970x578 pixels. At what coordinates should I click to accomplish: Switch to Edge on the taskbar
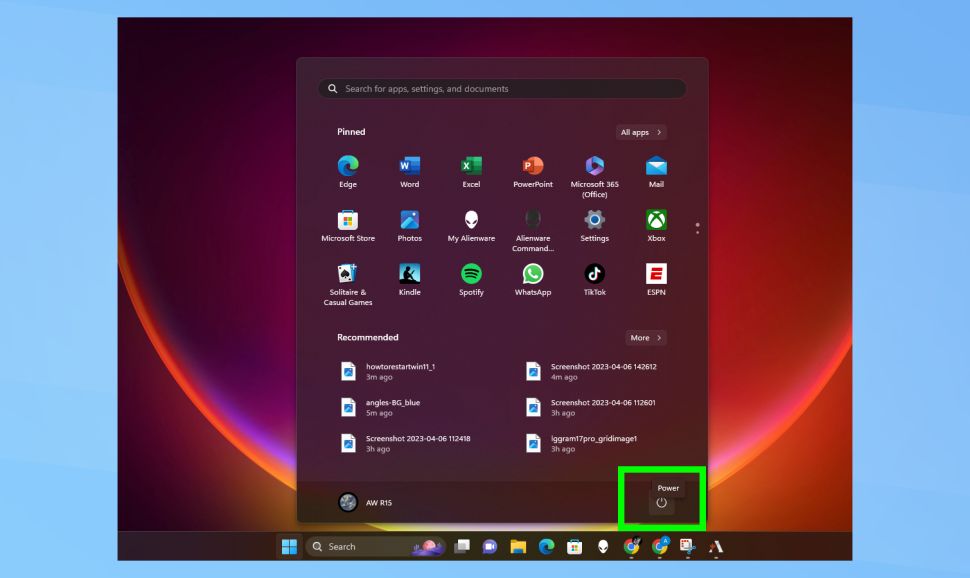[546, 546]
